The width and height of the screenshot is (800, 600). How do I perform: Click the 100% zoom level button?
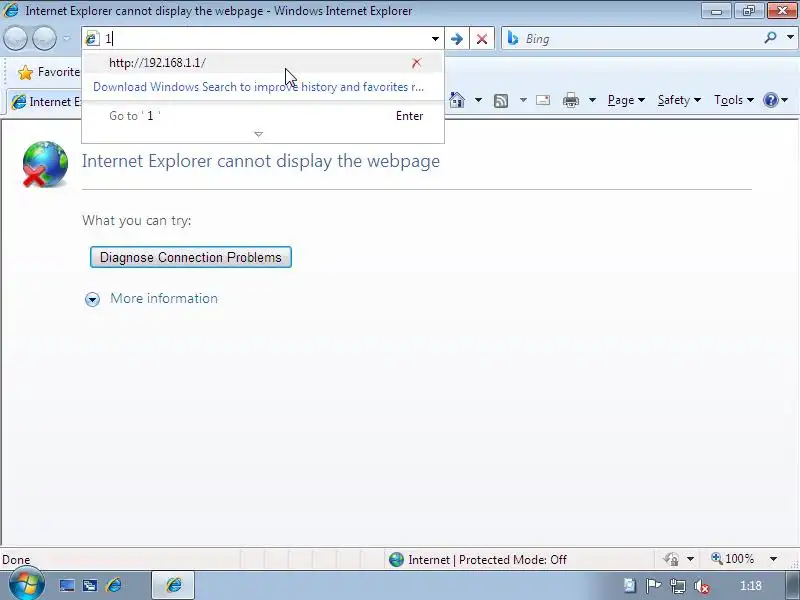732,559
